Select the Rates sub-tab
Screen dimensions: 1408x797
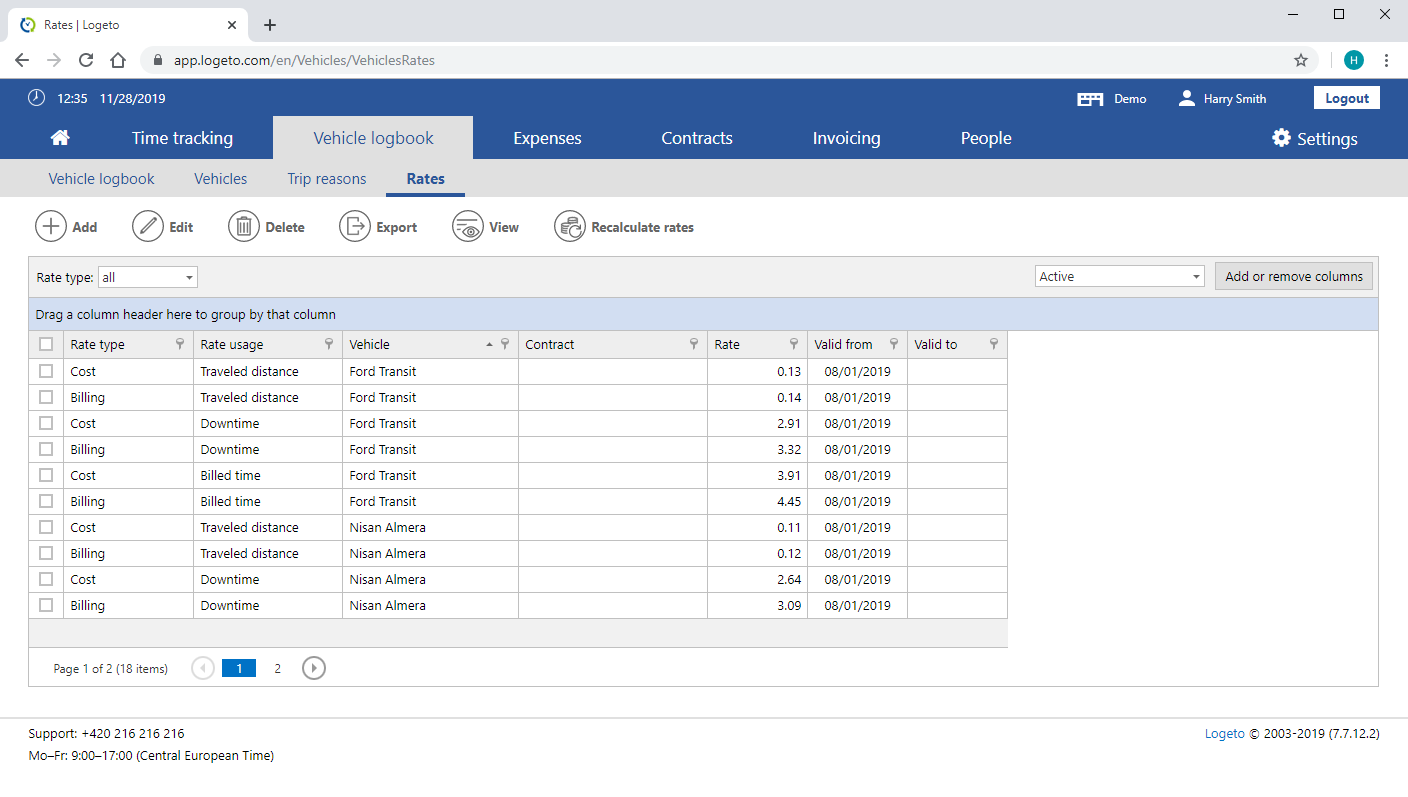pos(426,179)
